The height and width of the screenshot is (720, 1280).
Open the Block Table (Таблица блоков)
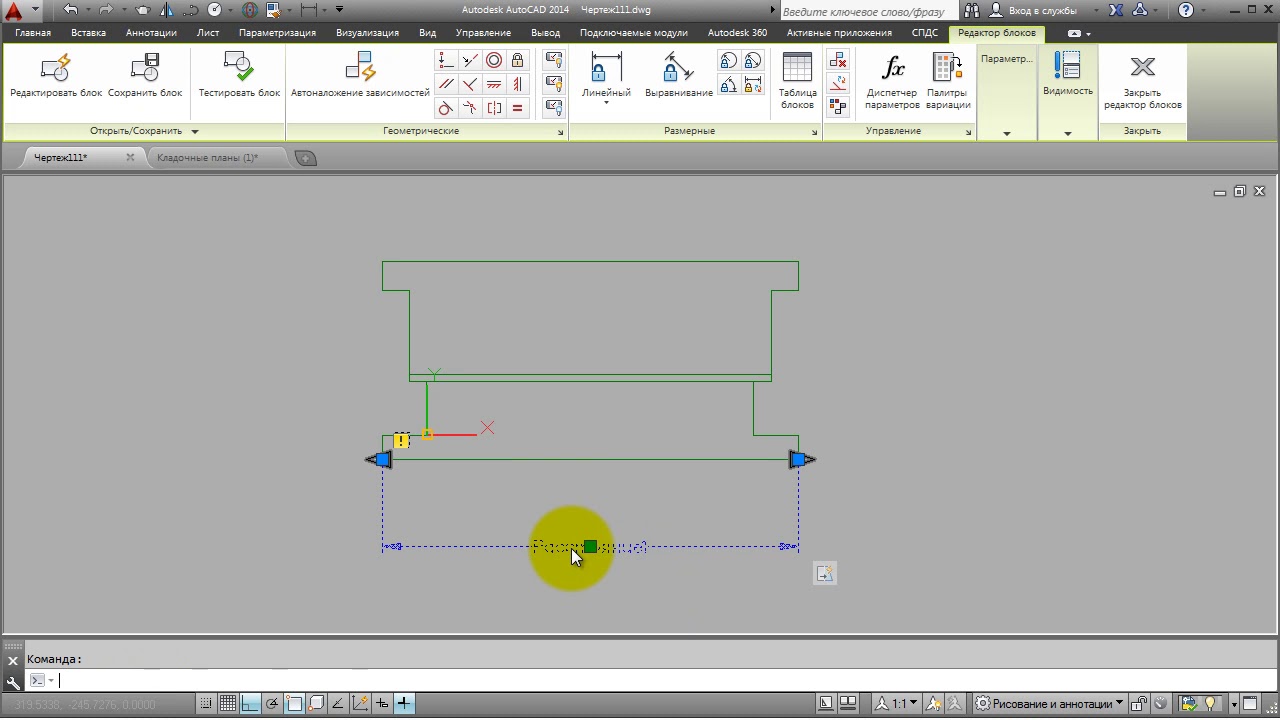point(797,81)
